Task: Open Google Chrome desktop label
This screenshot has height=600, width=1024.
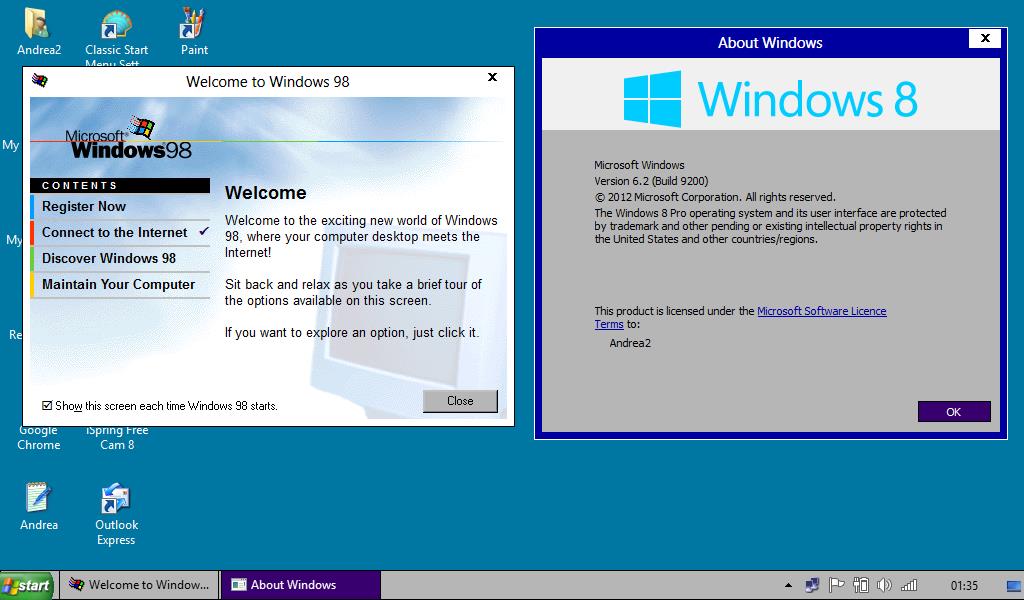Action: [x=39, y=437]
